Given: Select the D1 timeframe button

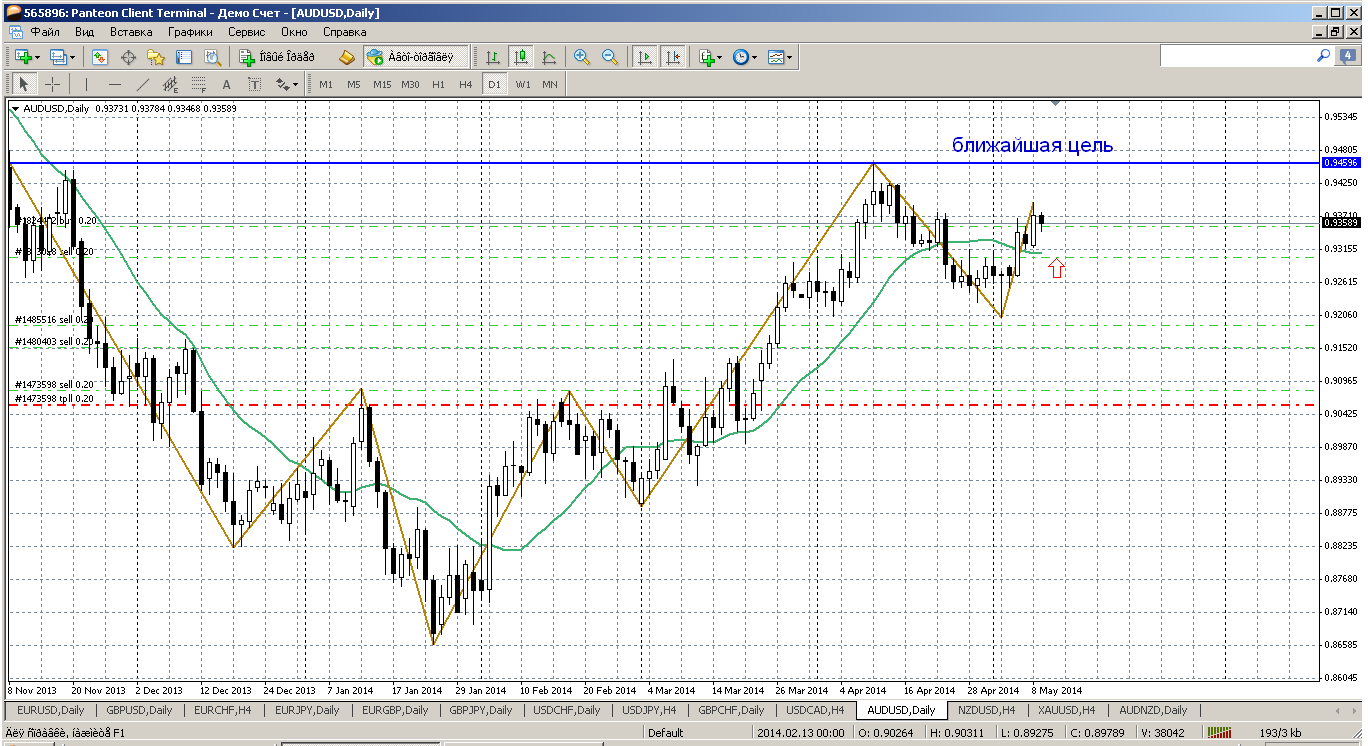Looking at the screenshot, I should 494,84.
